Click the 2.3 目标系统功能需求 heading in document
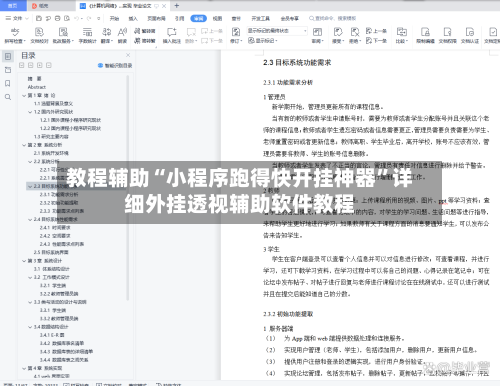Image resolution: width=500 pixels, height=386 pixels. (297, 62)
